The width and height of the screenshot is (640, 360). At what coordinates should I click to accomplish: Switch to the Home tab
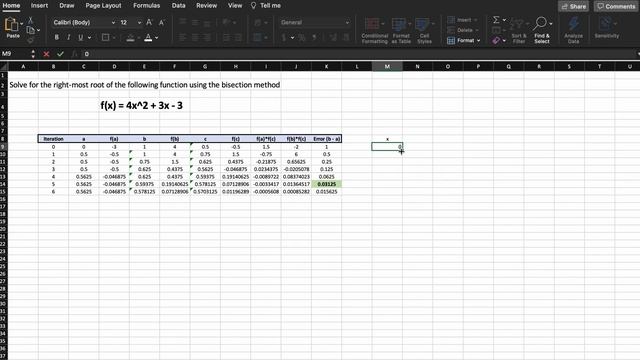click(11, 6)
